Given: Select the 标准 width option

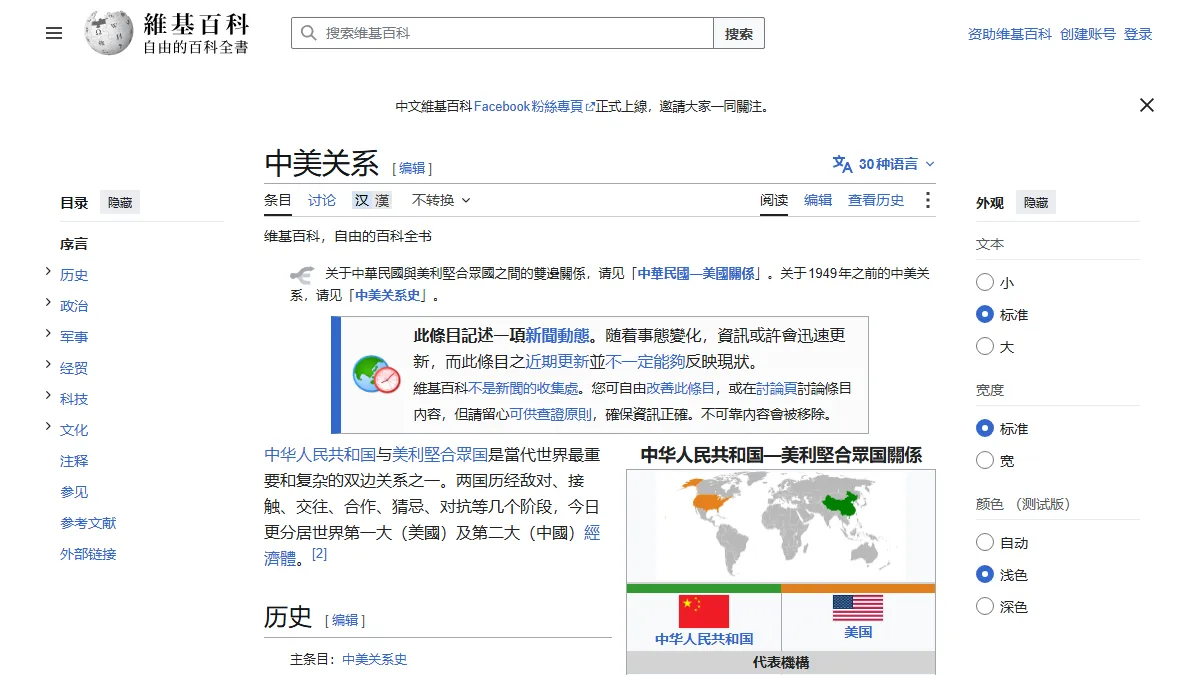Looking at the screenshot, I should click(985, 428).
